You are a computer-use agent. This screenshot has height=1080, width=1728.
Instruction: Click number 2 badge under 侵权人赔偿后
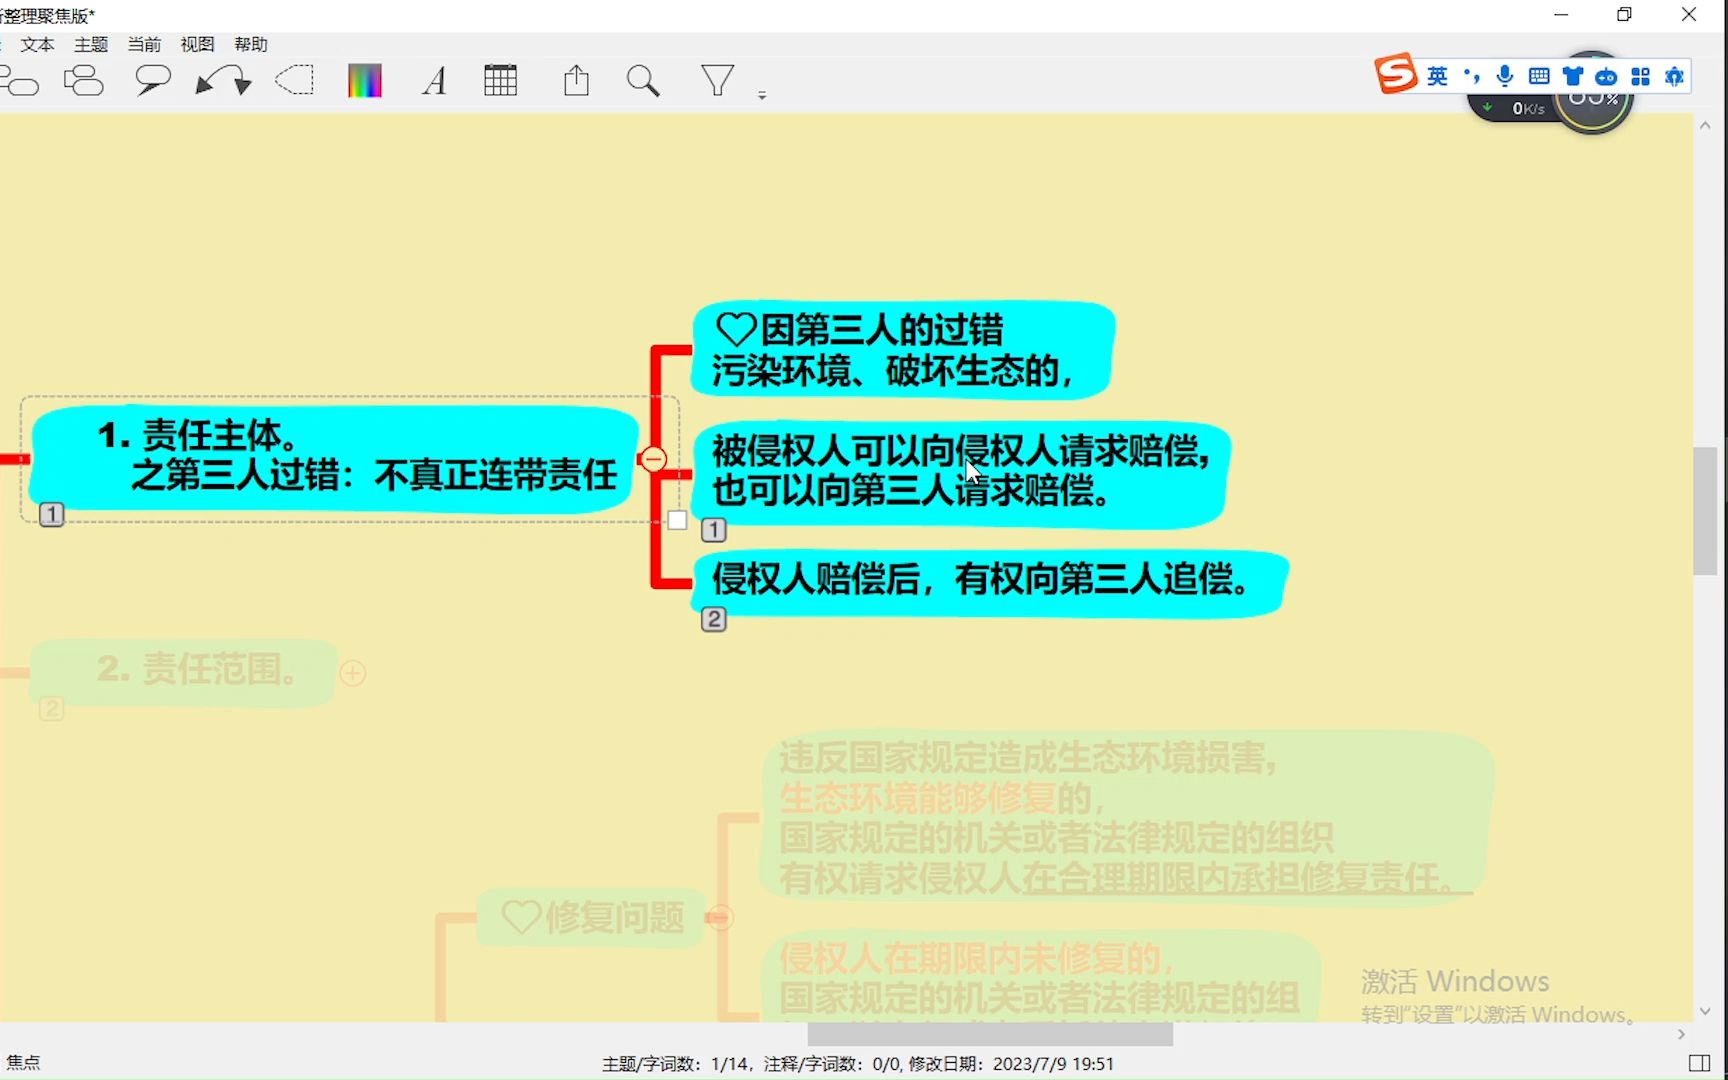[714, 620]
